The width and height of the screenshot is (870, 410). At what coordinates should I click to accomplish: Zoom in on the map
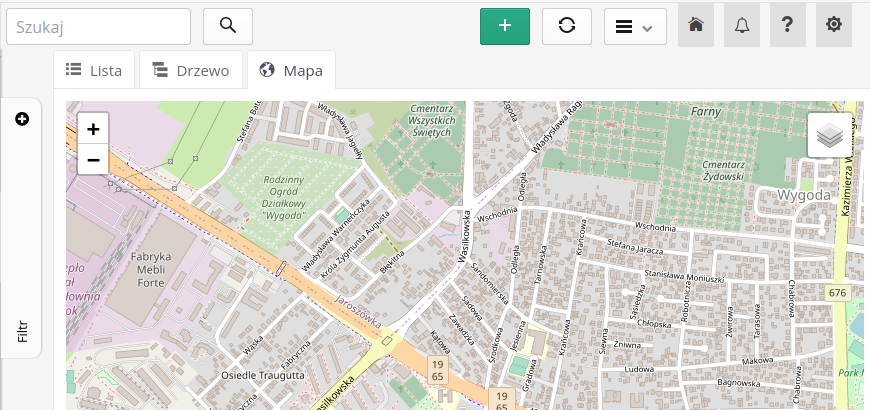(93, 129)
